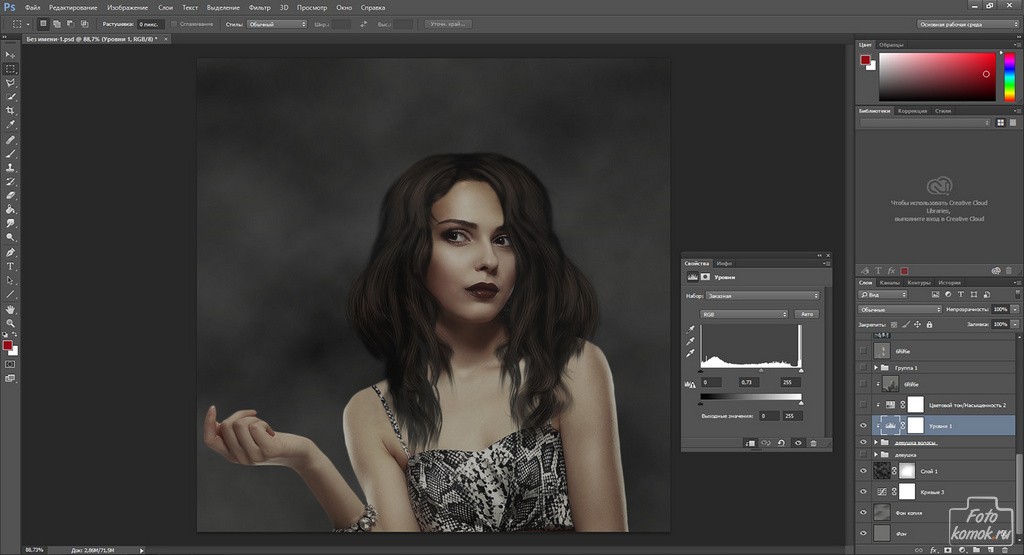Show the девушка group

coord(863,454)
